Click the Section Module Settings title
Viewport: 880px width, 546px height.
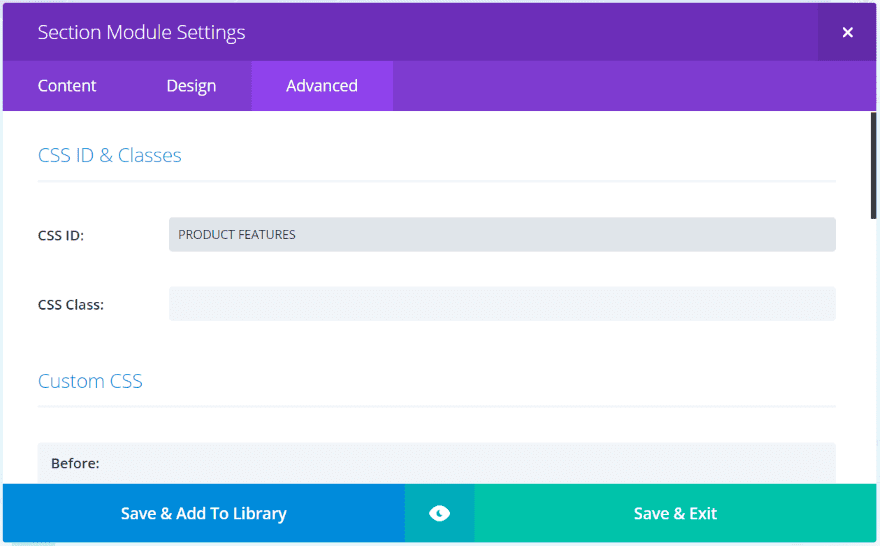pos(141,32)
